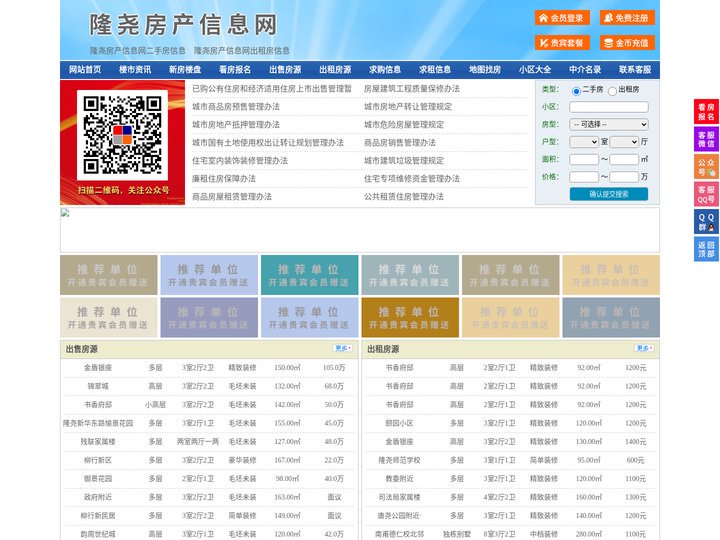Viewport: 720px width, 540px height.
Task: Go to 网站首页 in the navigation bar
Action: click(85, 70)
